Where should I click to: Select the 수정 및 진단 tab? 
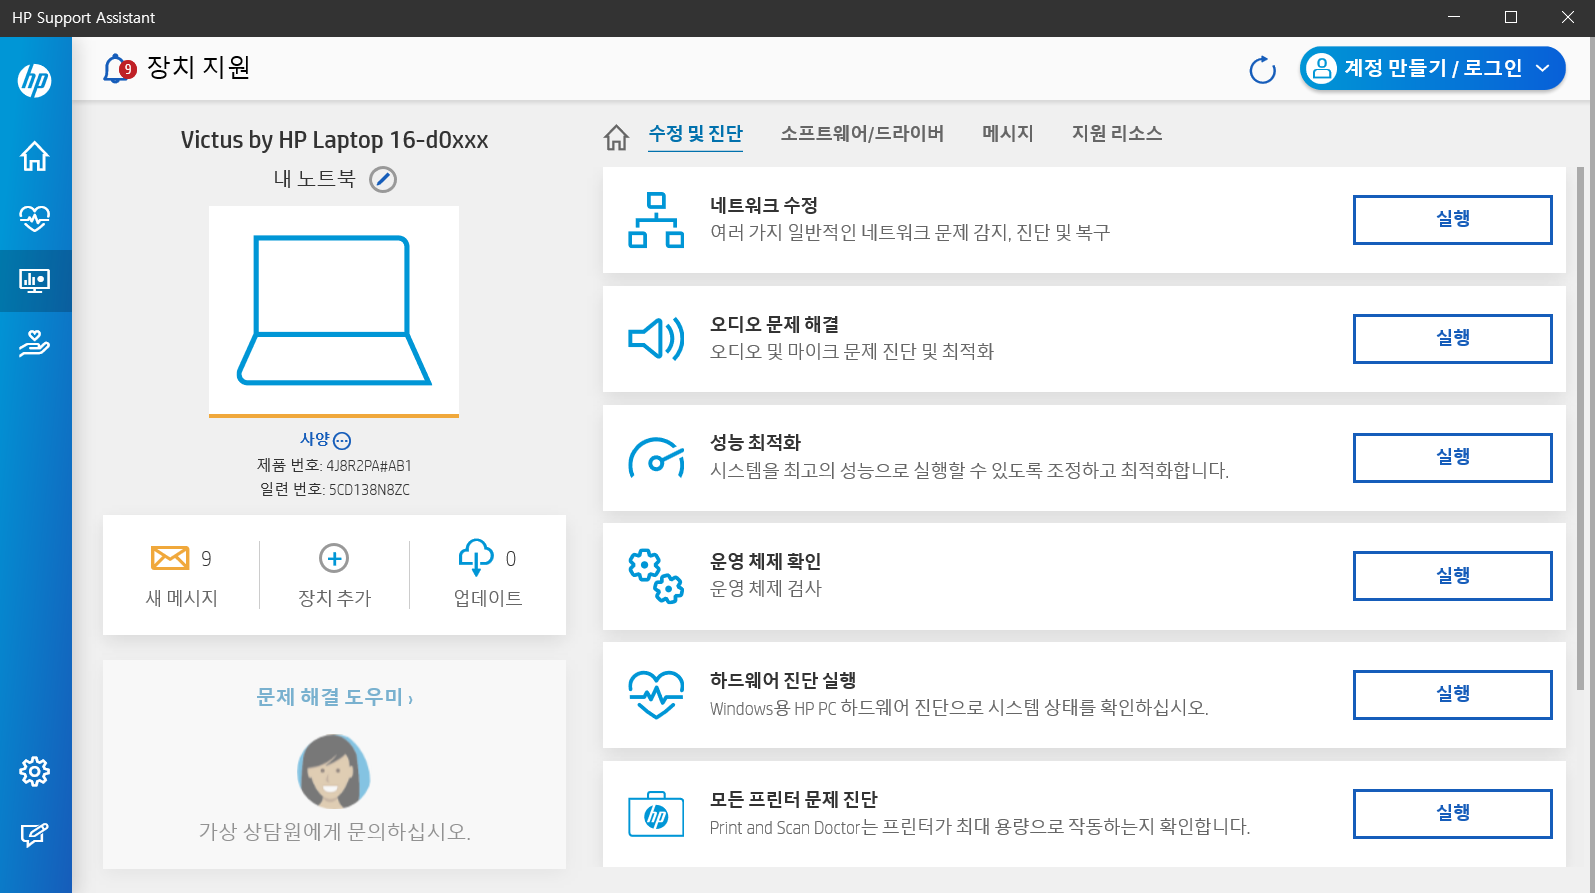click(x=696, y=134)
